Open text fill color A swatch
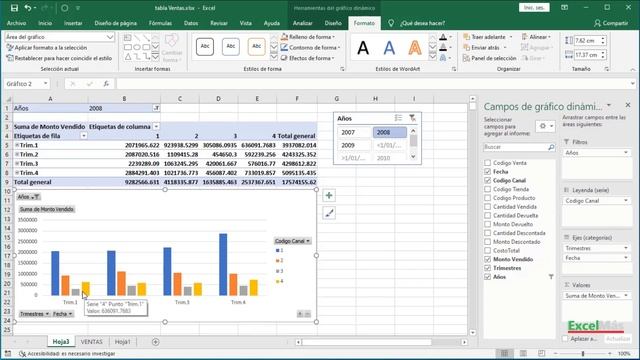This screenshot has width=640, height=360. click(443, 37)
